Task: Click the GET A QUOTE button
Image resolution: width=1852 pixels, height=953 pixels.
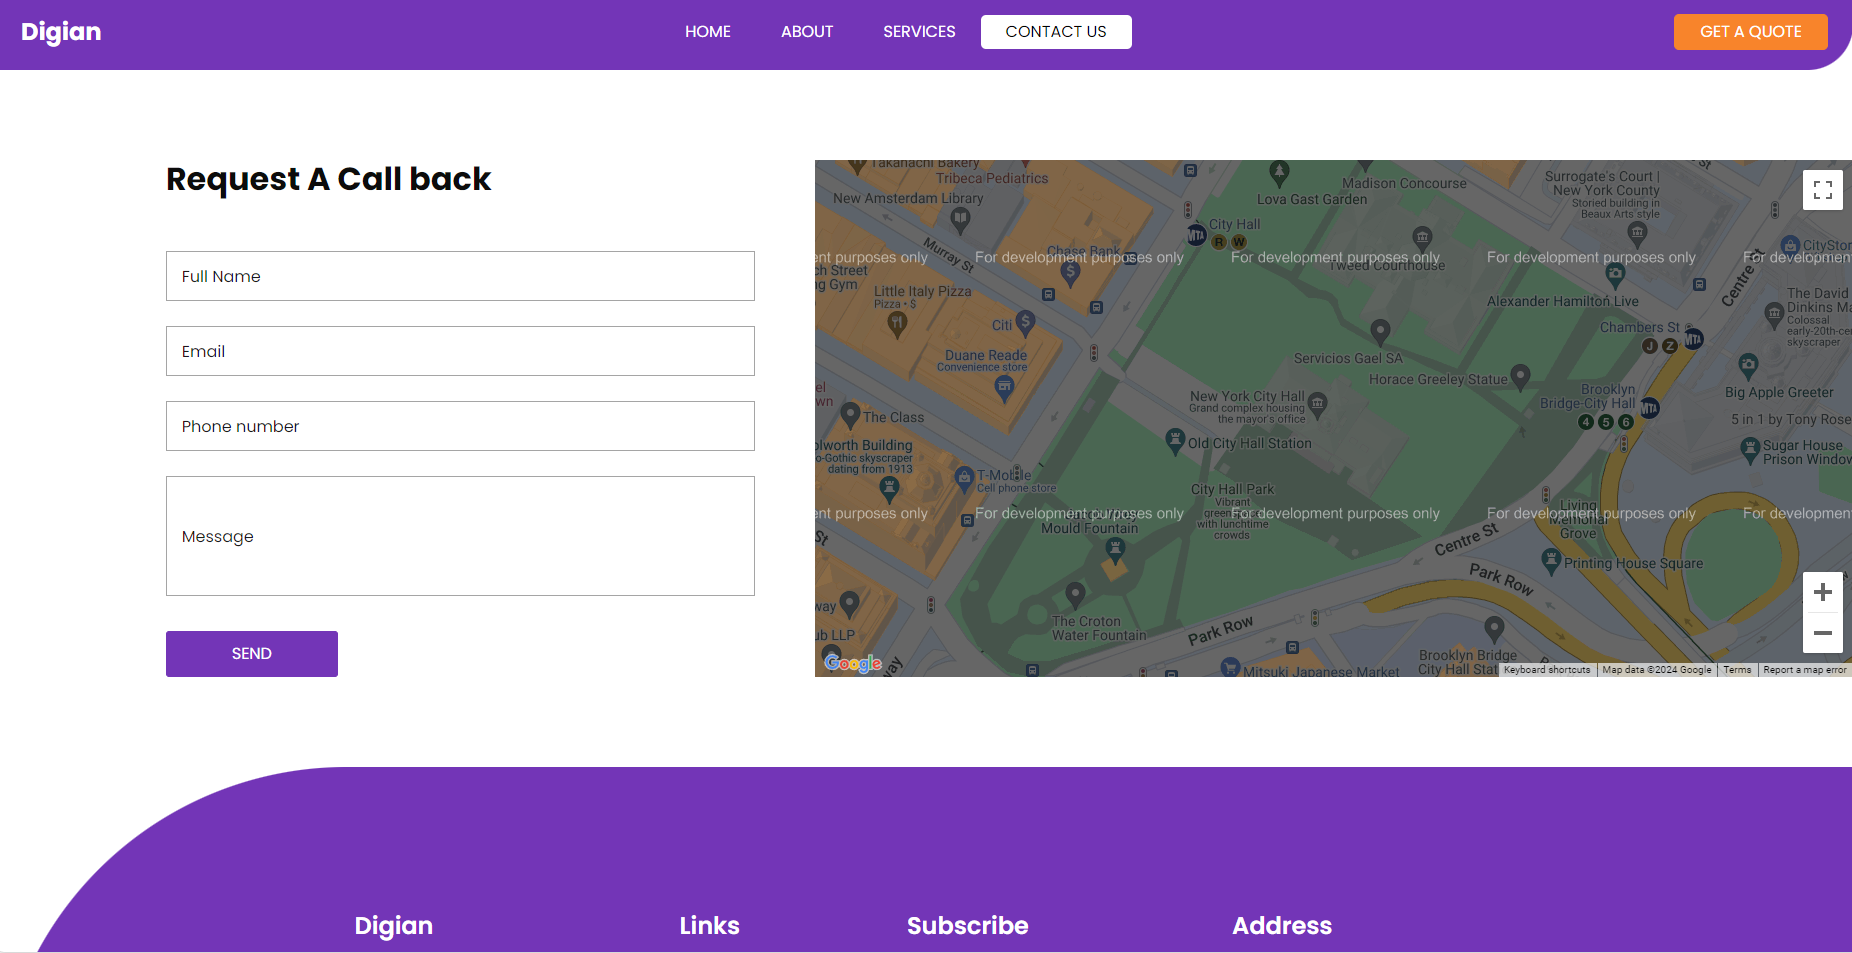Action: click(1751, 32)
